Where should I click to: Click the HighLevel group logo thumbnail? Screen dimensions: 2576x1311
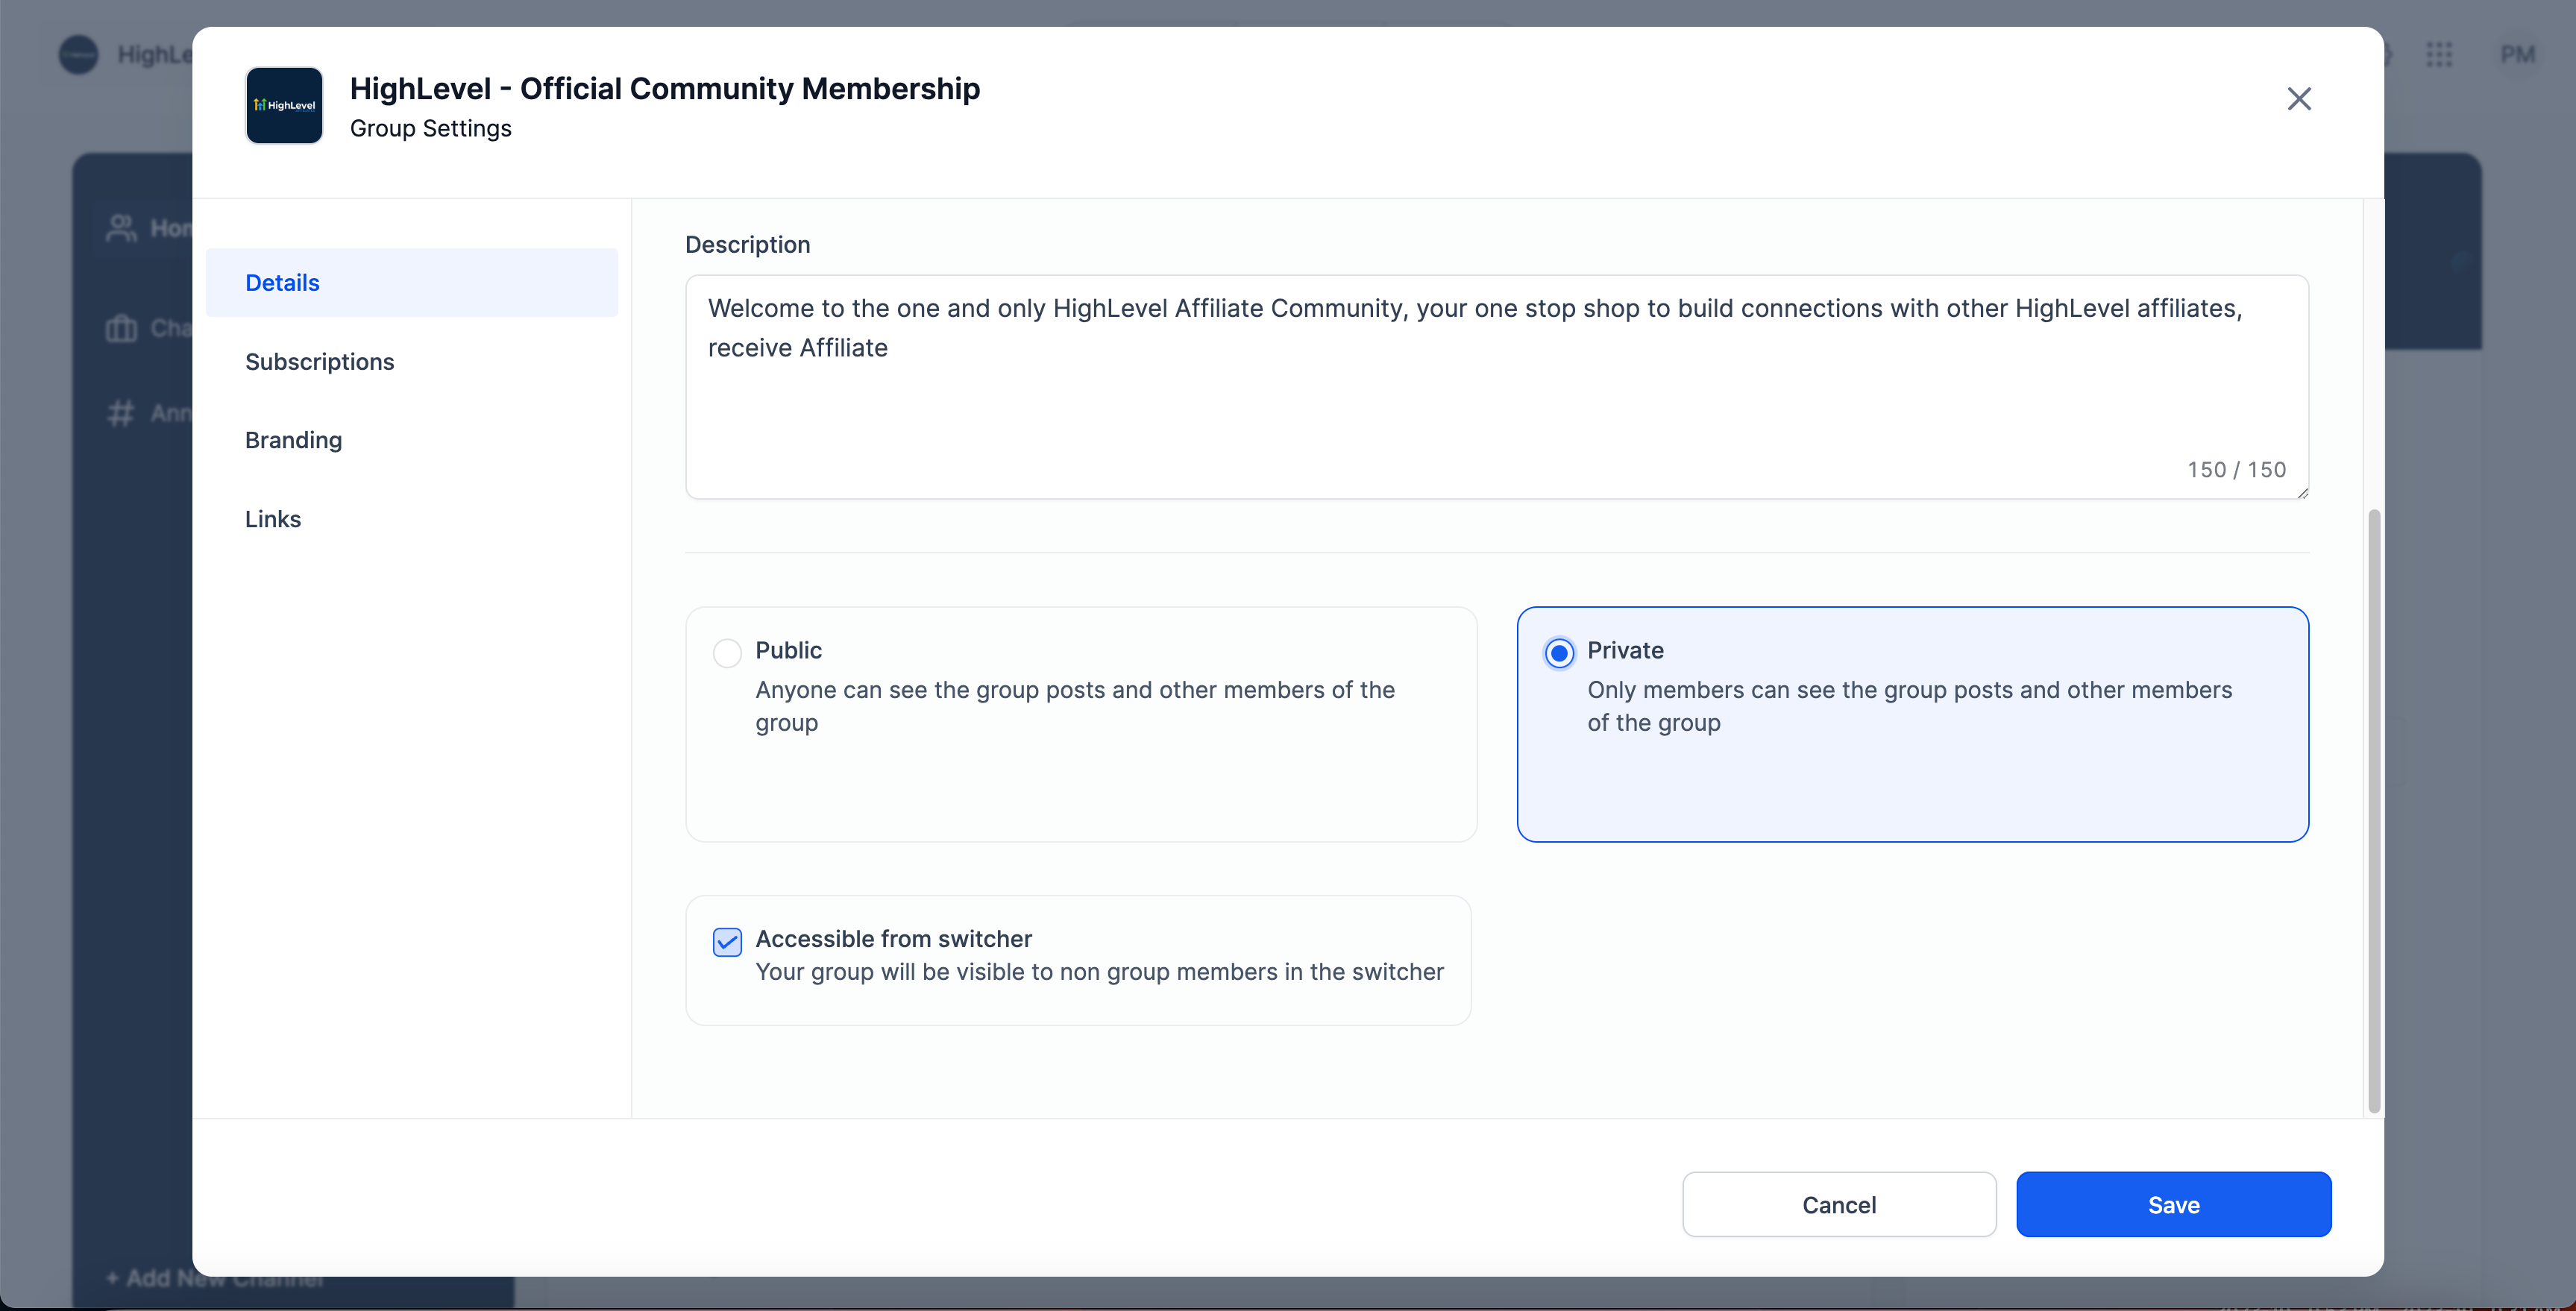[284, 105]
